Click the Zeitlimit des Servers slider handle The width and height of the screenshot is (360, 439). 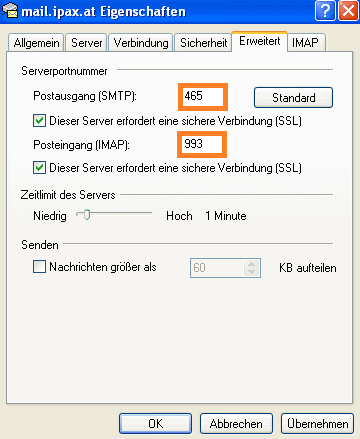(87, 215)
